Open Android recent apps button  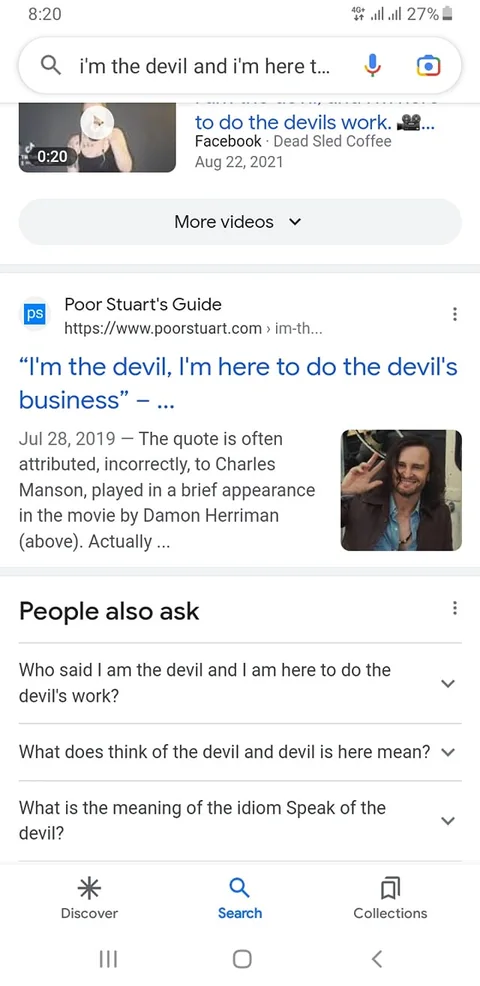(108, 958)
